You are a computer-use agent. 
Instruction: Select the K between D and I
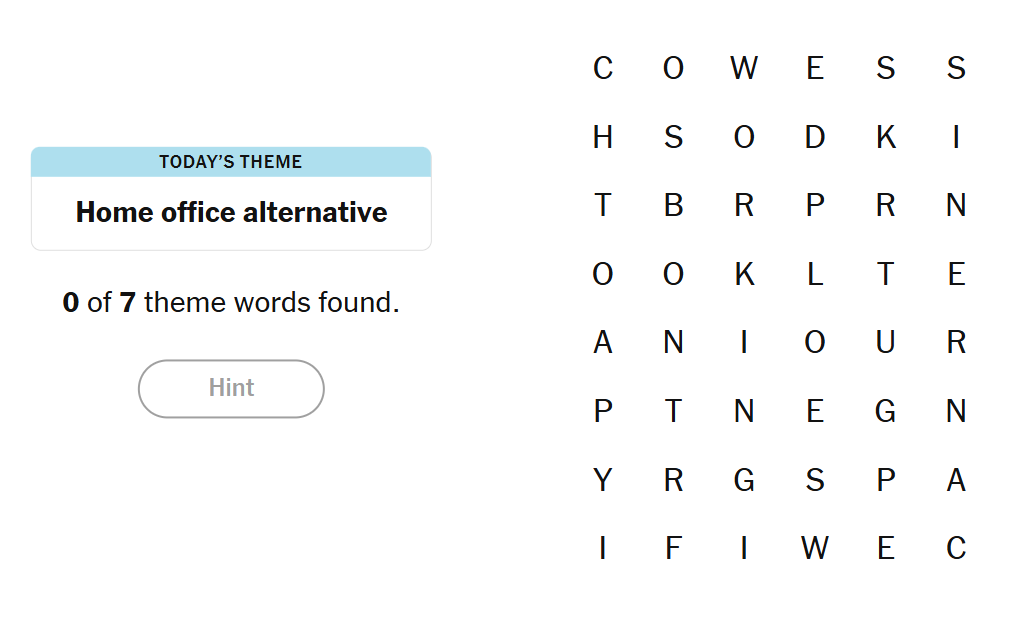tap(885, 137)
